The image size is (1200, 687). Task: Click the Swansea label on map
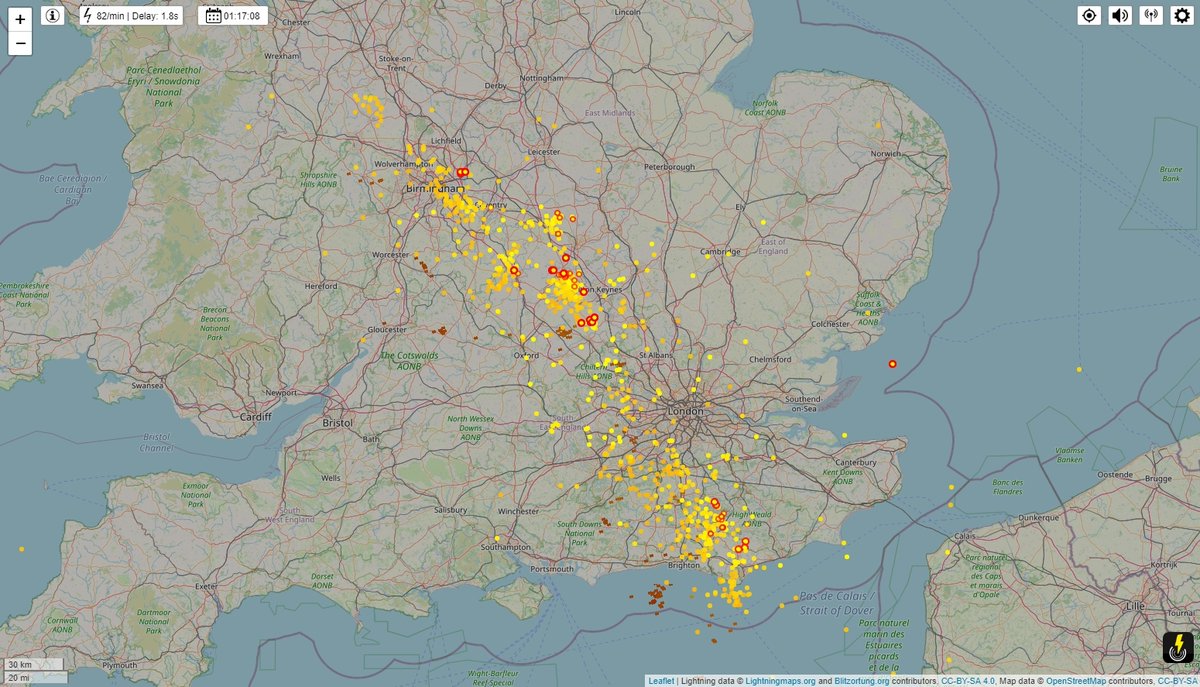pyautogui.click(x=147, y=384)
